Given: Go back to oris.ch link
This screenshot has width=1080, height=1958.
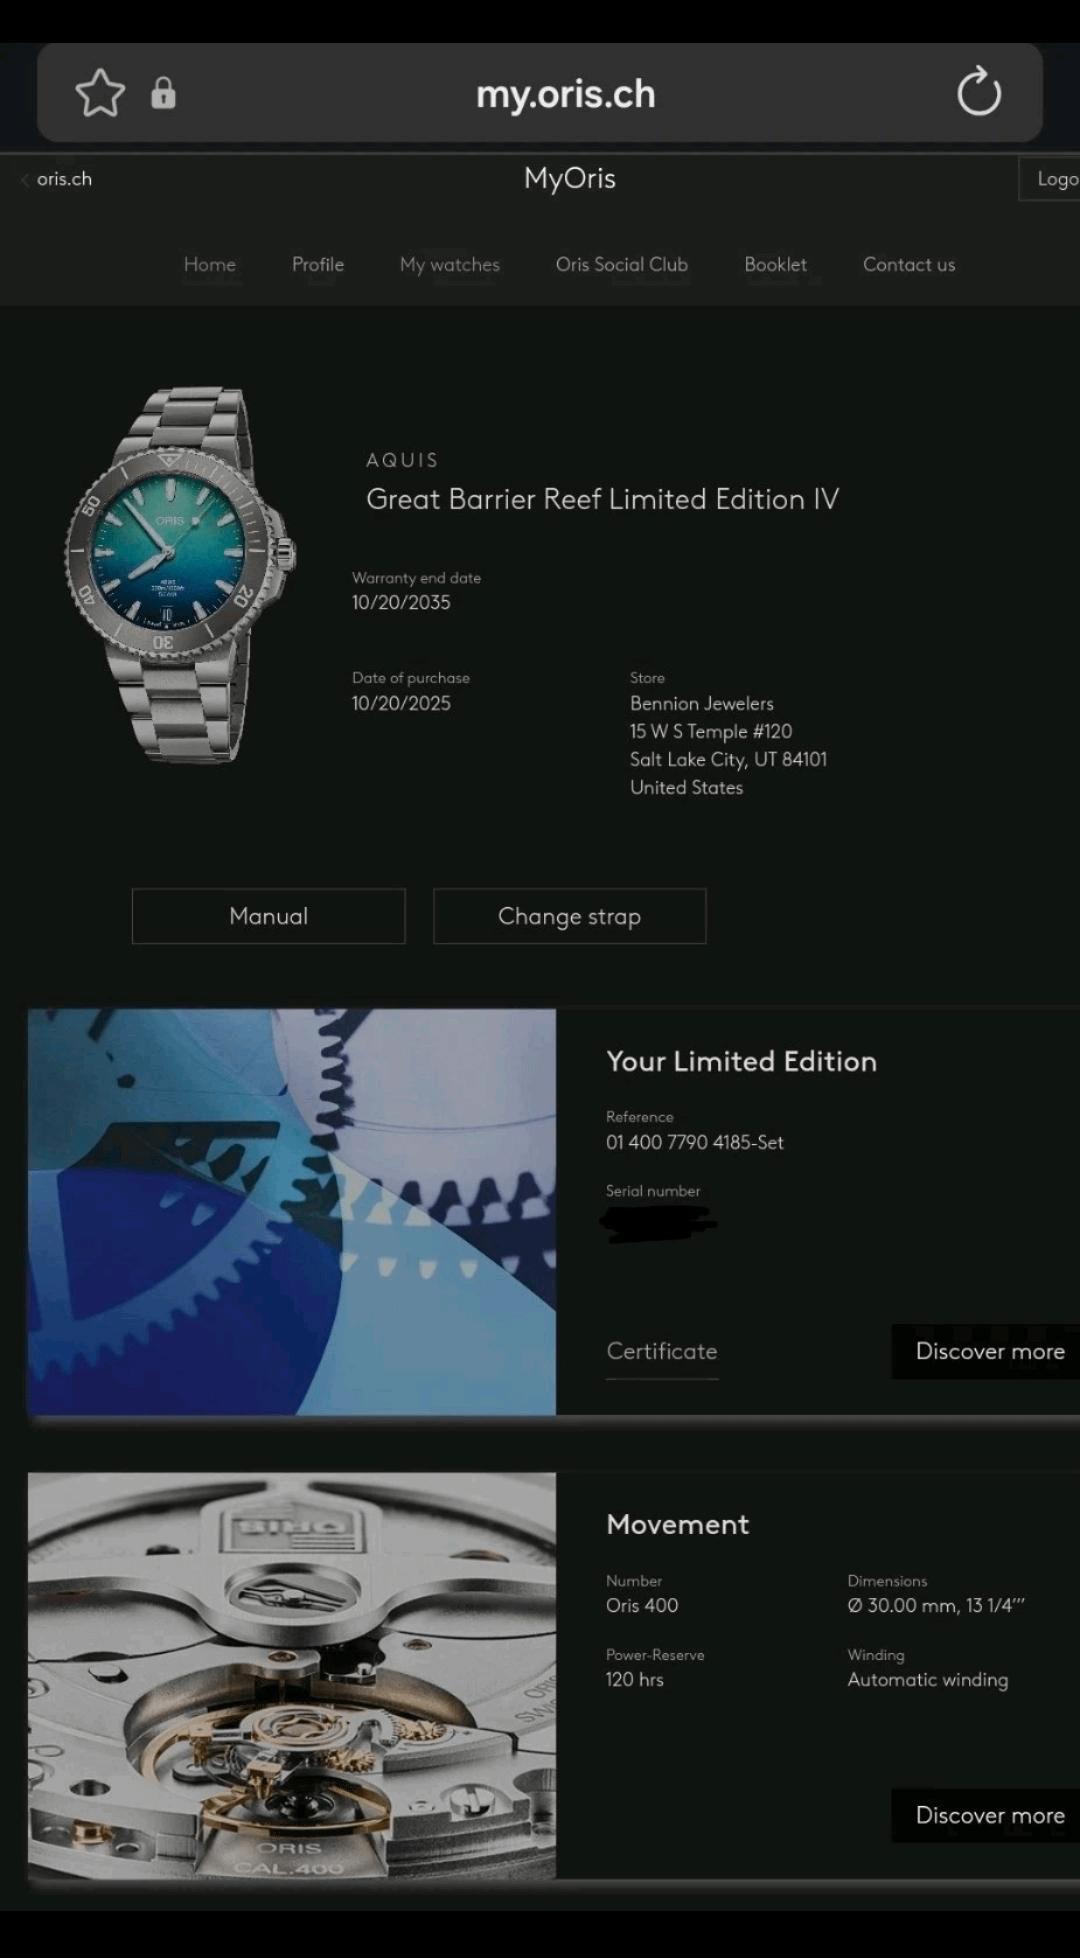Looking at the screenshot, I should click(x=56, y=179).
